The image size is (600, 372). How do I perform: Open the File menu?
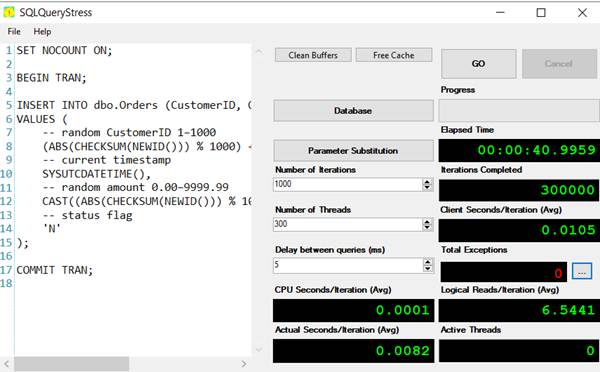point(14,31)
